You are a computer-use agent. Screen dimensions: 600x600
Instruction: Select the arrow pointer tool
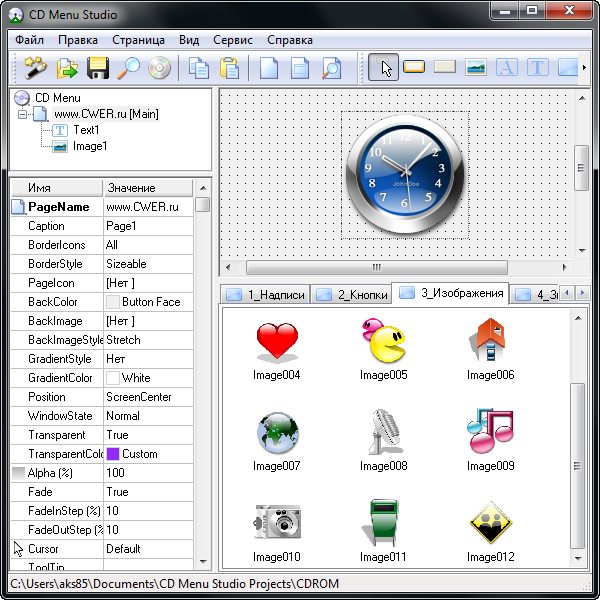click(383, 68)
